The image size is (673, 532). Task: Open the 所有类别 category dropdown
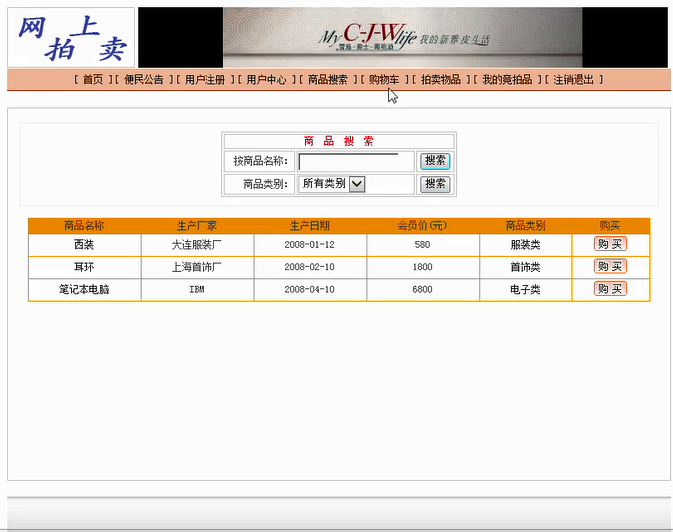(x=332, y=184)
